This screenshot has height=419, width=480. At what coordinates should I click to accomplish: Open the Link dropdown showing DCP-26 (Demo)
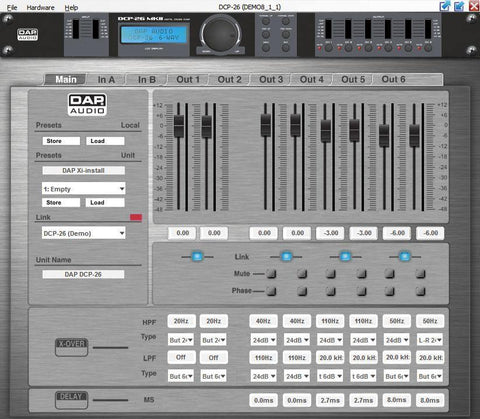84,233
